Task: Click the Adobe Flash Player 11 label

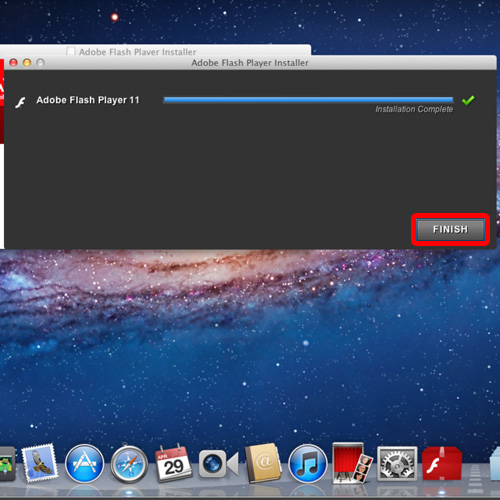Action: (88, 100)
